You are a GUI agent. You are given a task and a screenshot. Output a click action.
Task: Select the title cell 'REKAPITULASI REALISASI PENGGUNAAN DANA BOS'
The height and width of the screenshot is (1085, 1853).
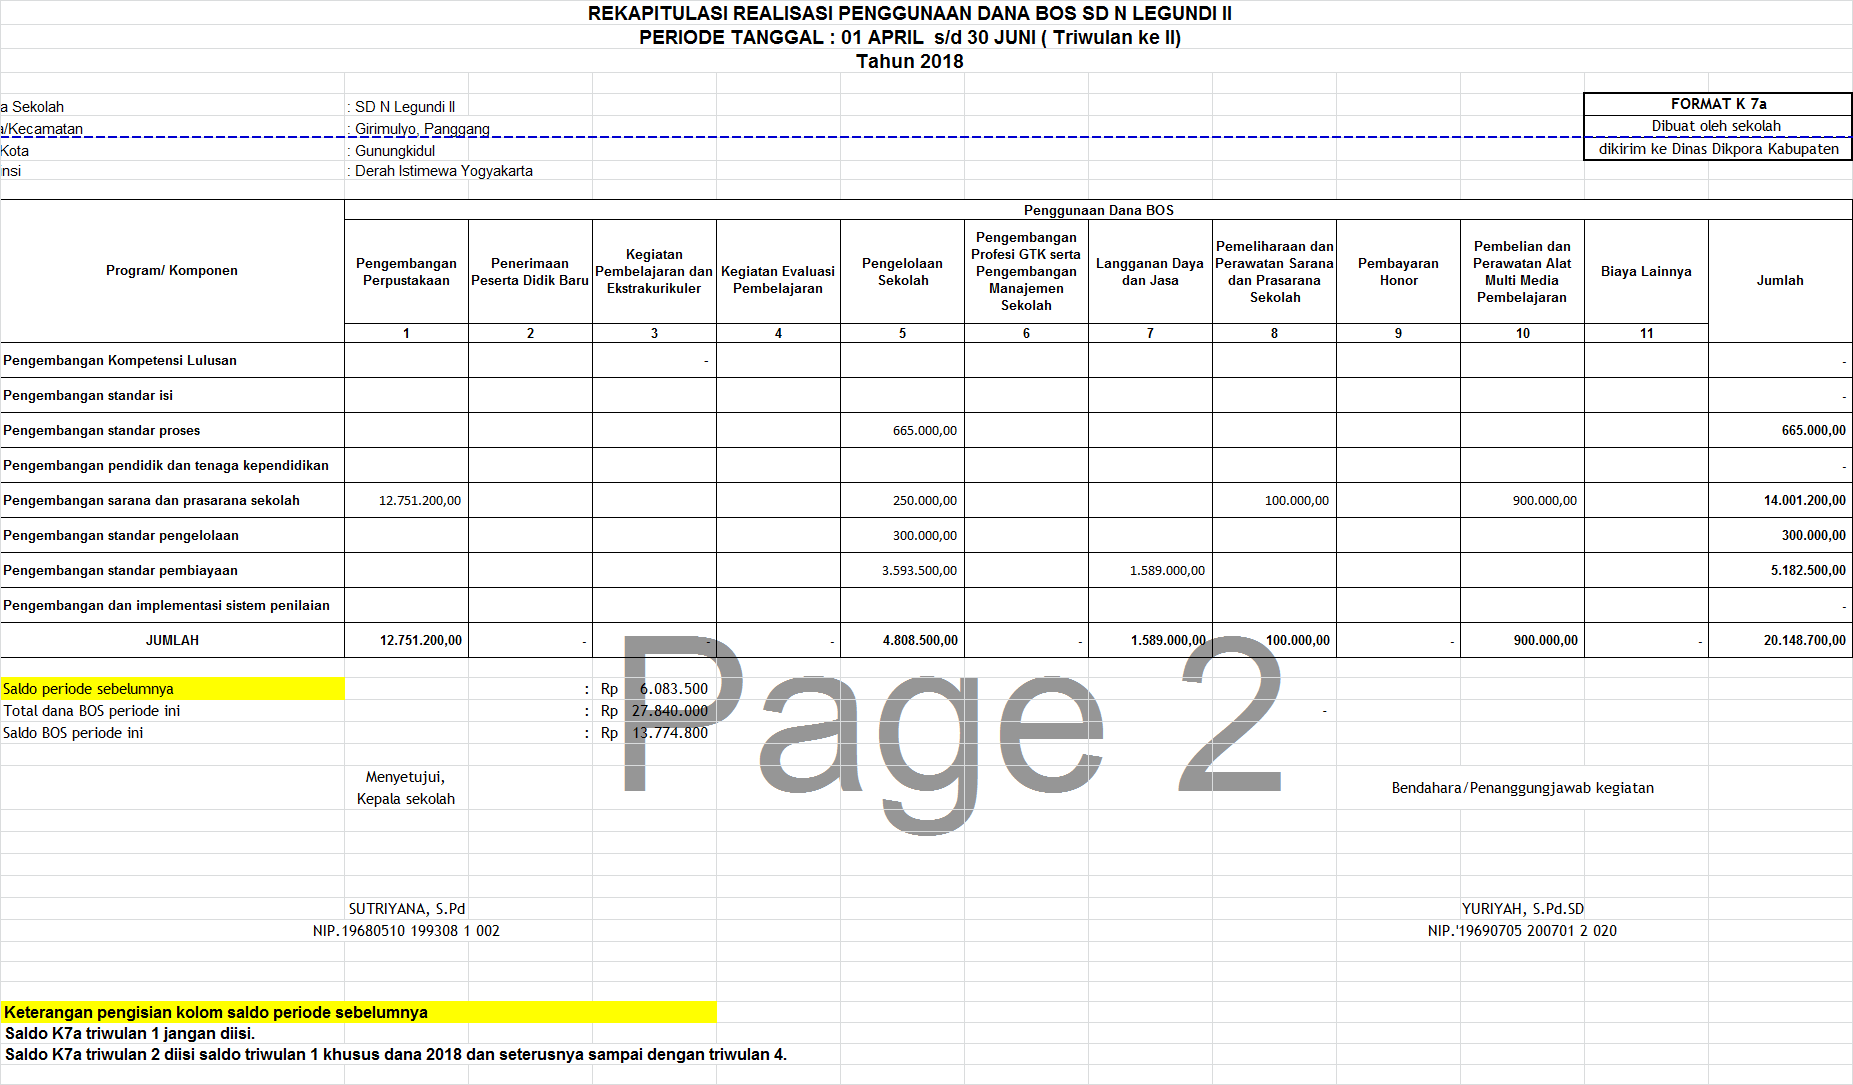point(909,13)
